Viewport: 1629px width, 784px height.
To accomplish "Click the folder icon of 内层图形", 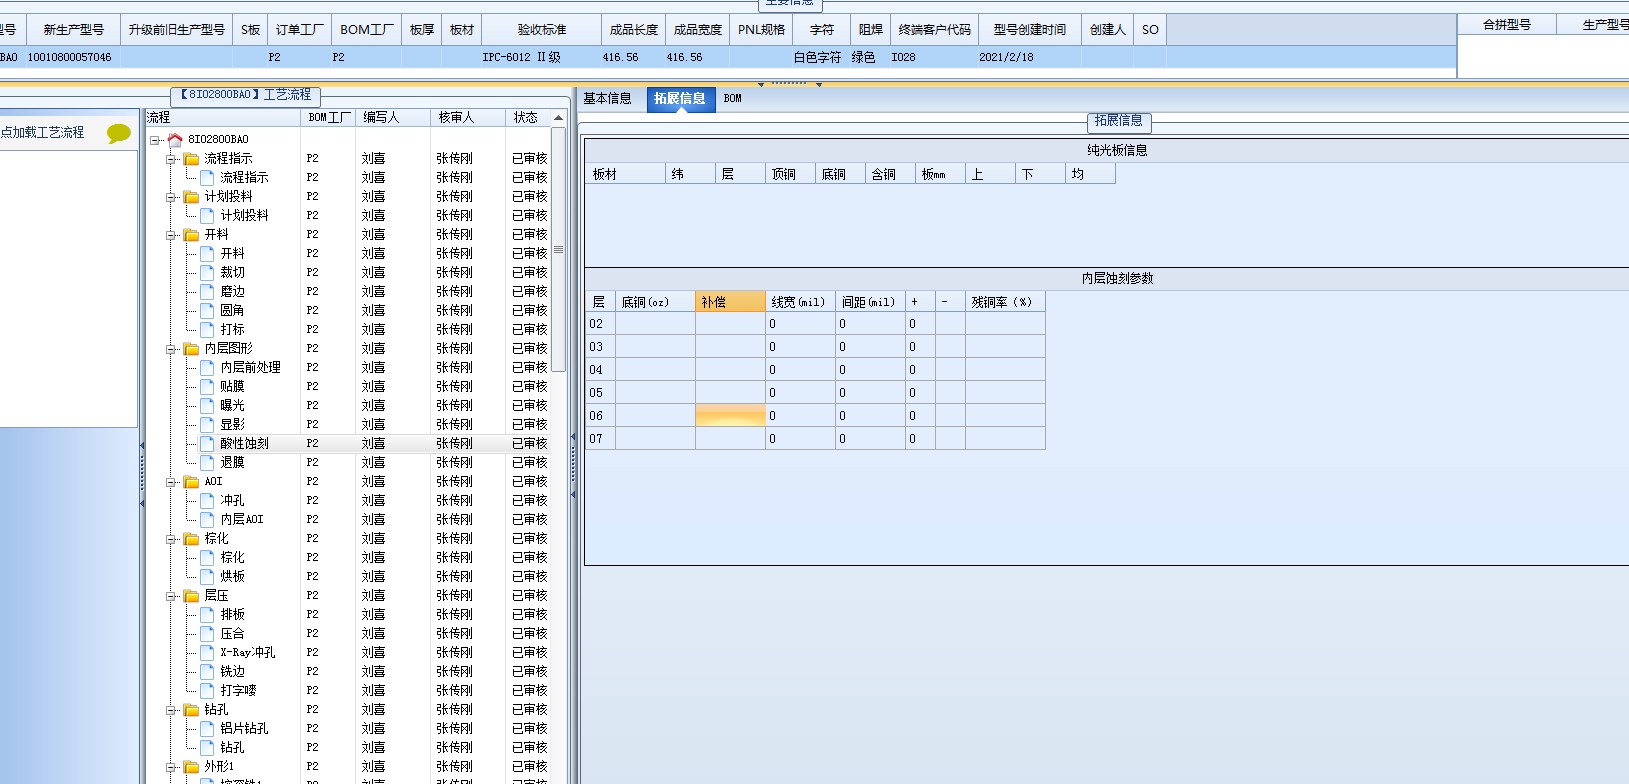I will pyautogui.click(x=191, y=349).
